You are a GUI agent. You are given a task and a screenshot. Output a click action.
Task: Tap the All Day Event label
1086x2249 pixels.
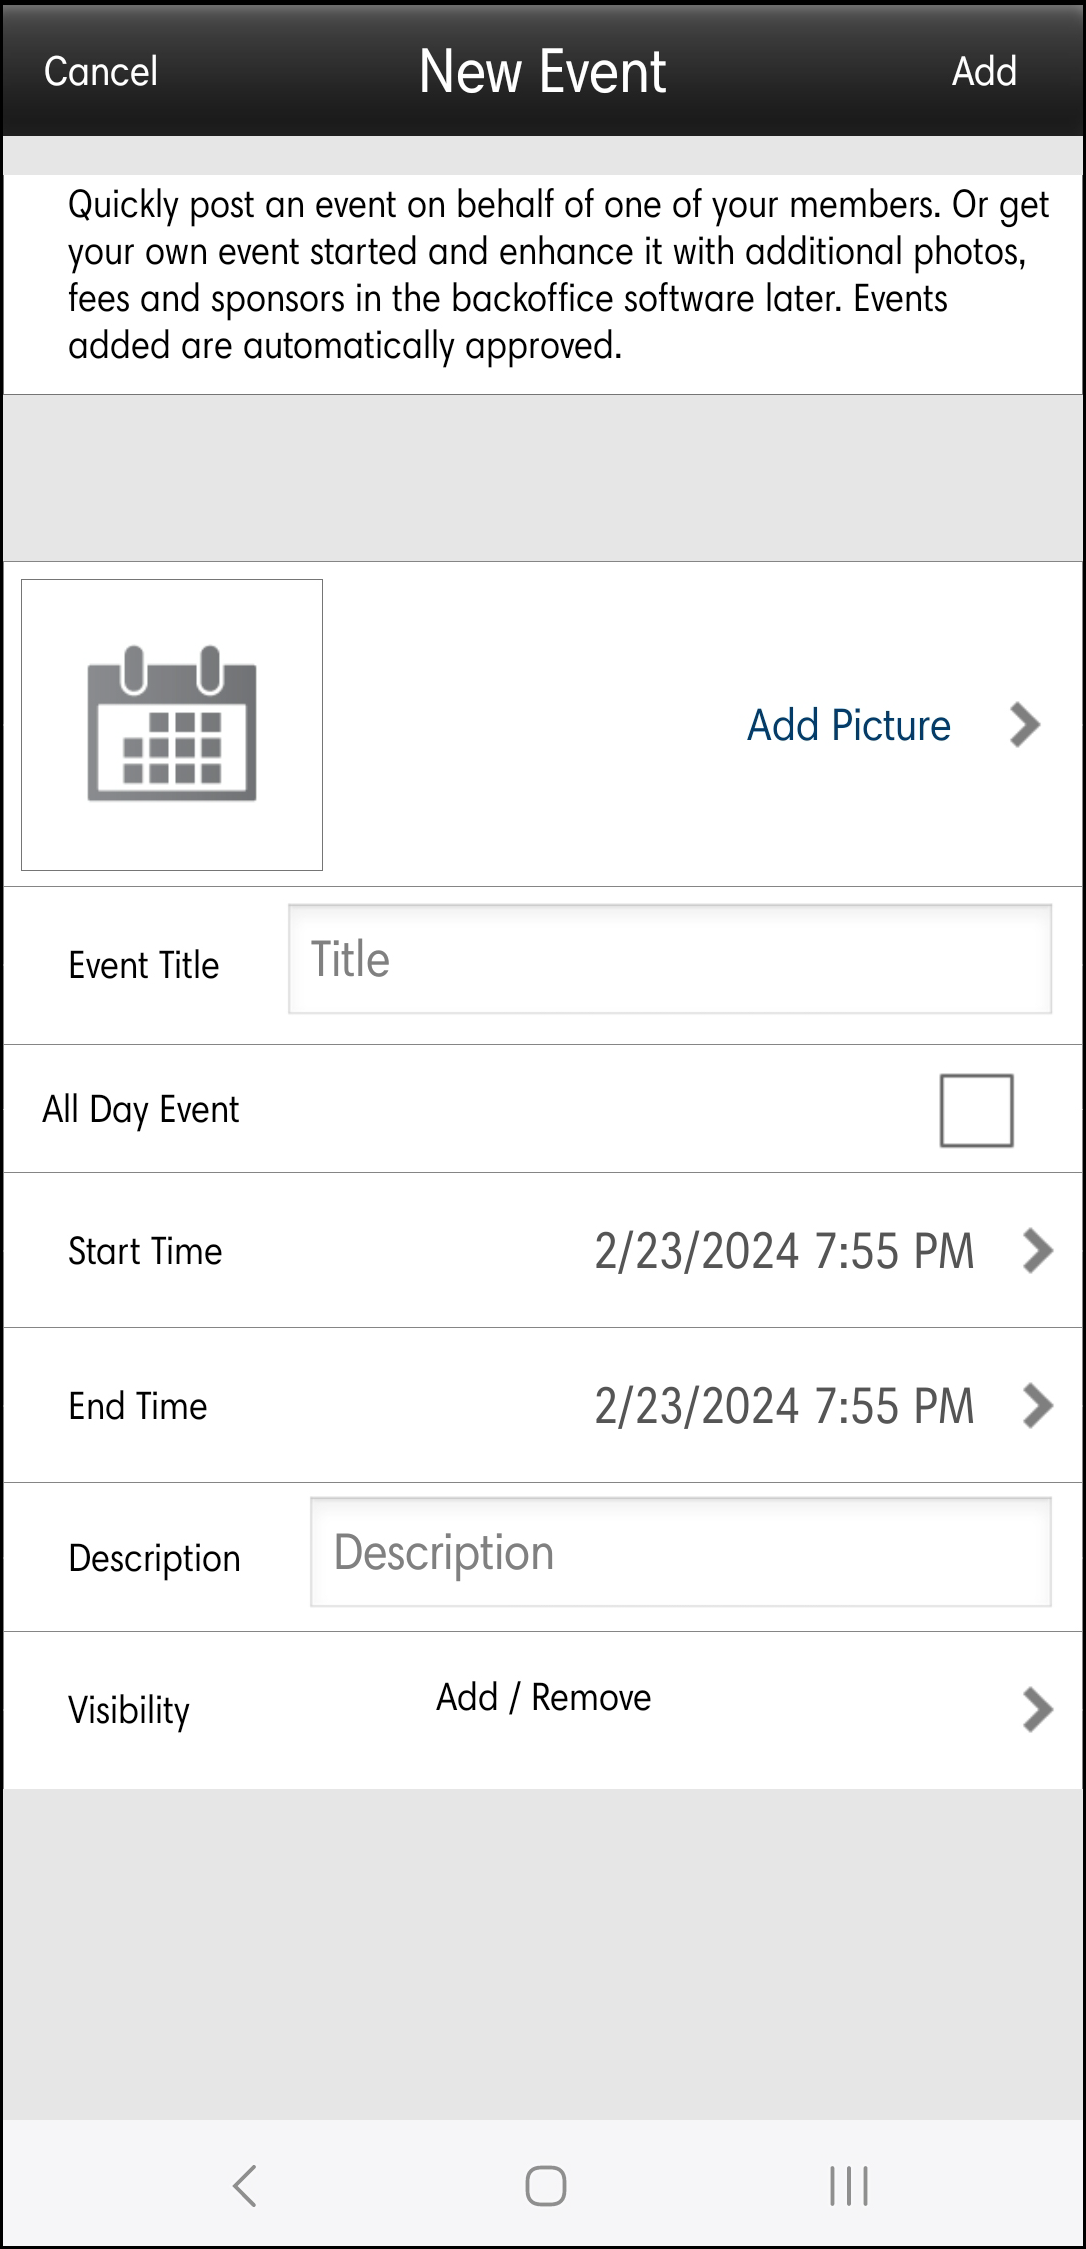pos(141,1110)
